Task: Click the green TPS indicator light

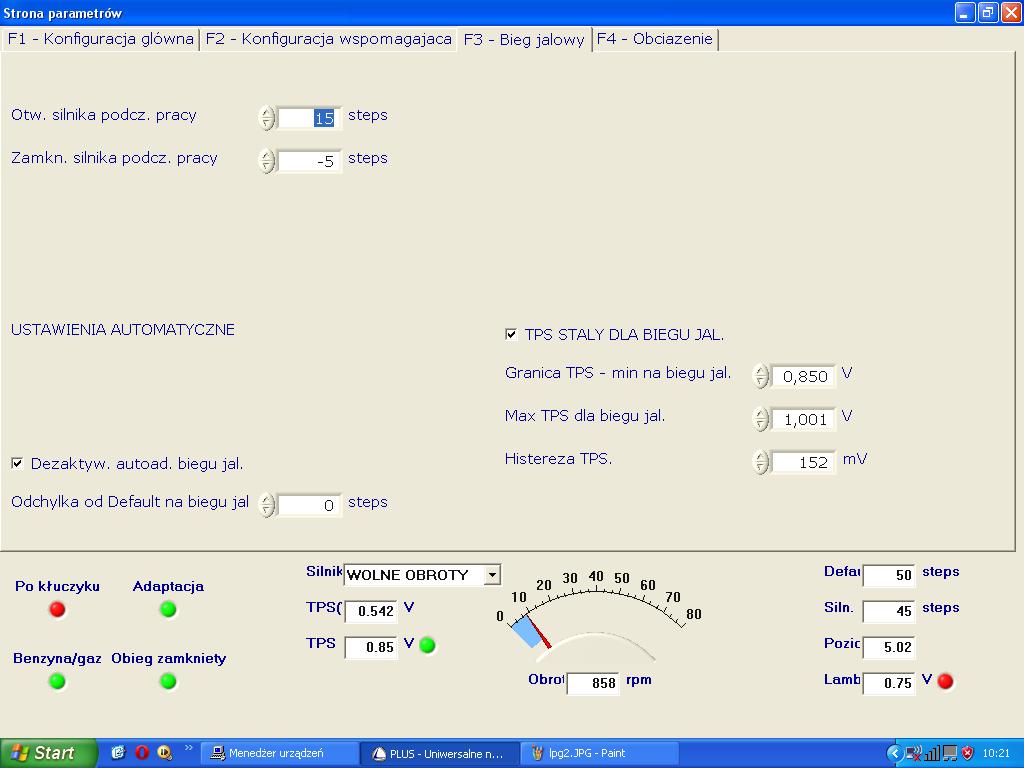Action: (427, 645)
